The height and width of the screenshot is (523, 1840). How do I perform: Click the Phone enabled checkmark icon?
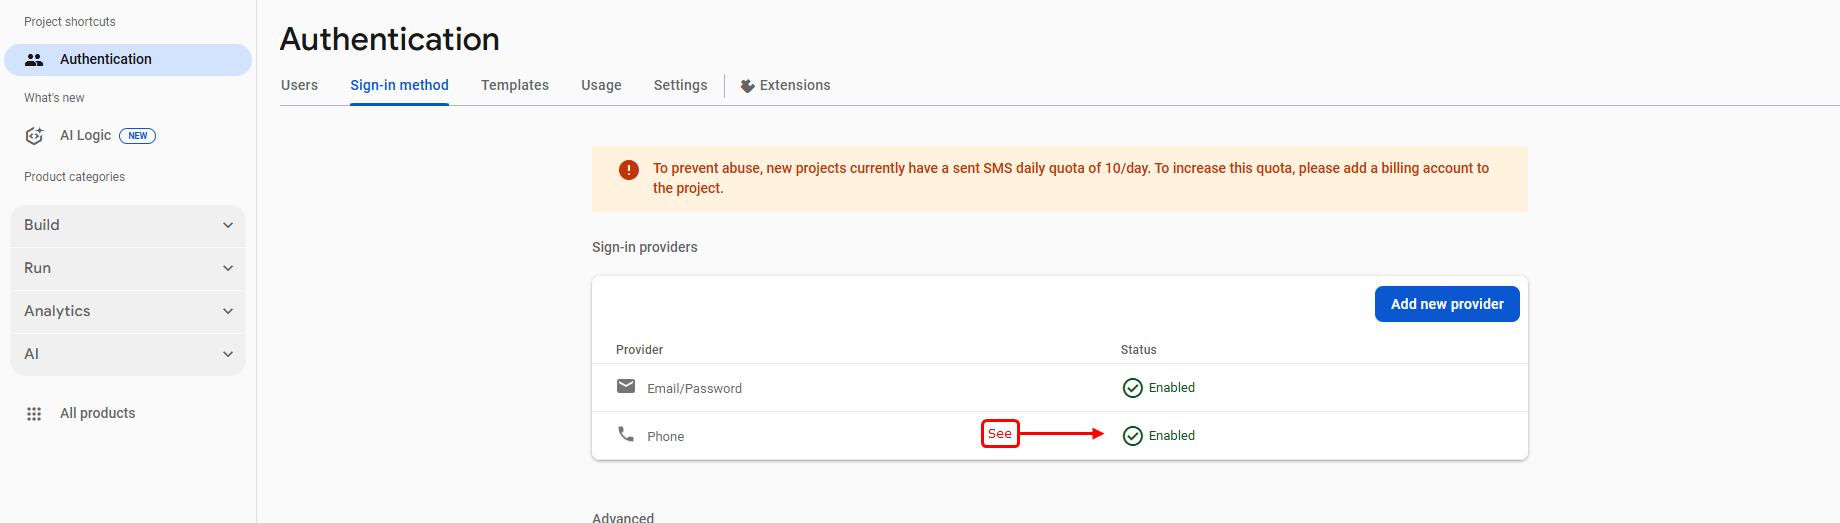pyautogui.click(x=1132, y=436)
